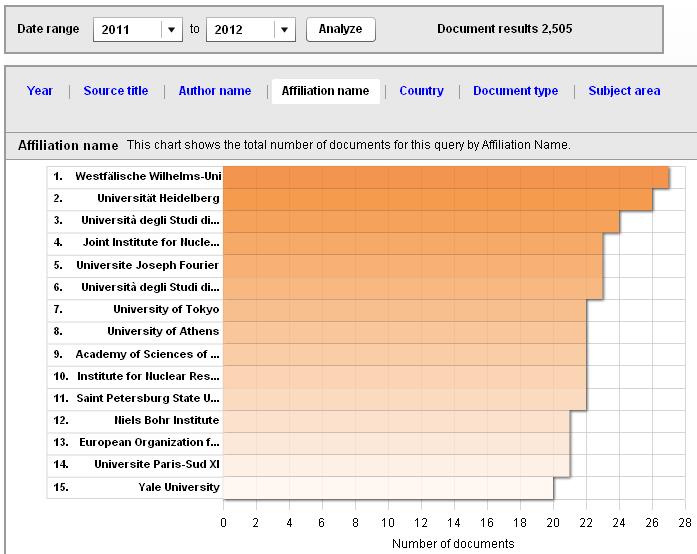
Task: Click the Niels Bohr Institute bar
Action: click(397, 422)
